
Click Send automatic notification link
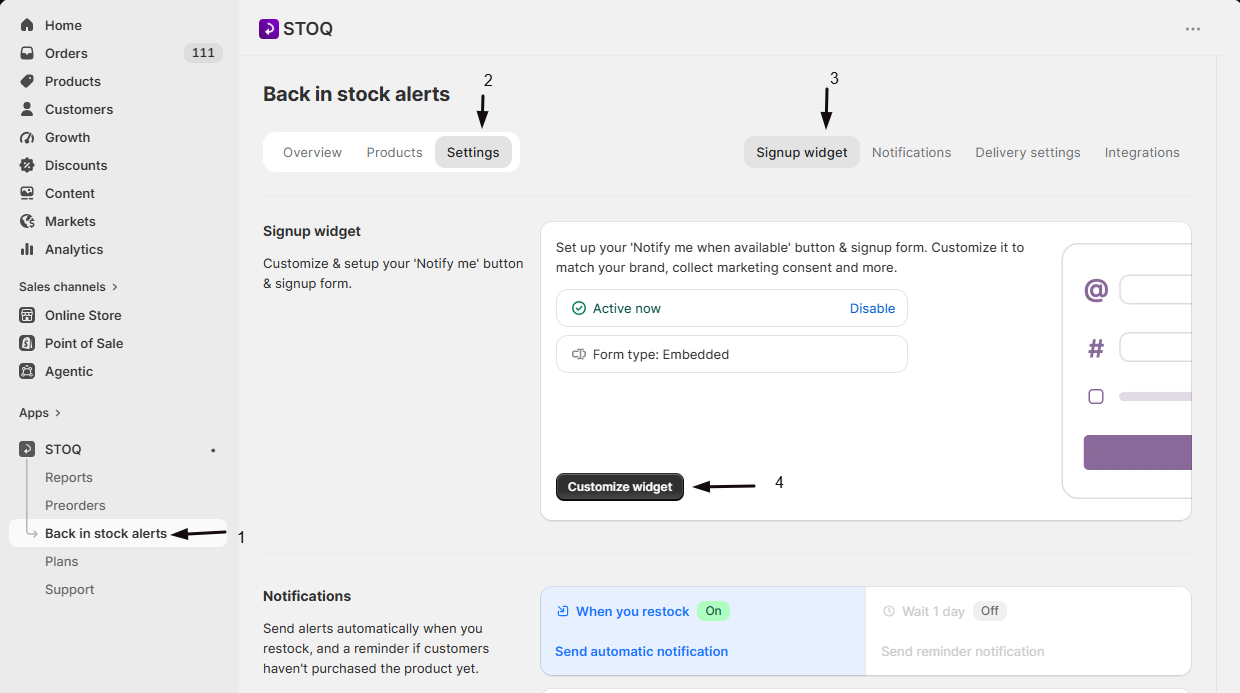coord(641,651)
